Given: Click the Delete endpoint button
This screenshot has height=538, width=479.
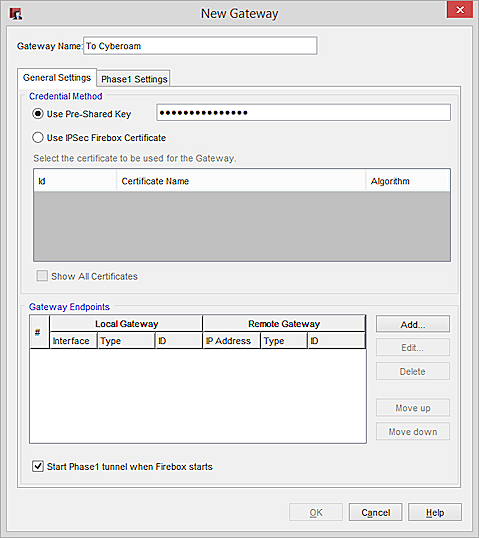Looking at the screenshot, I should pos(413,371).
